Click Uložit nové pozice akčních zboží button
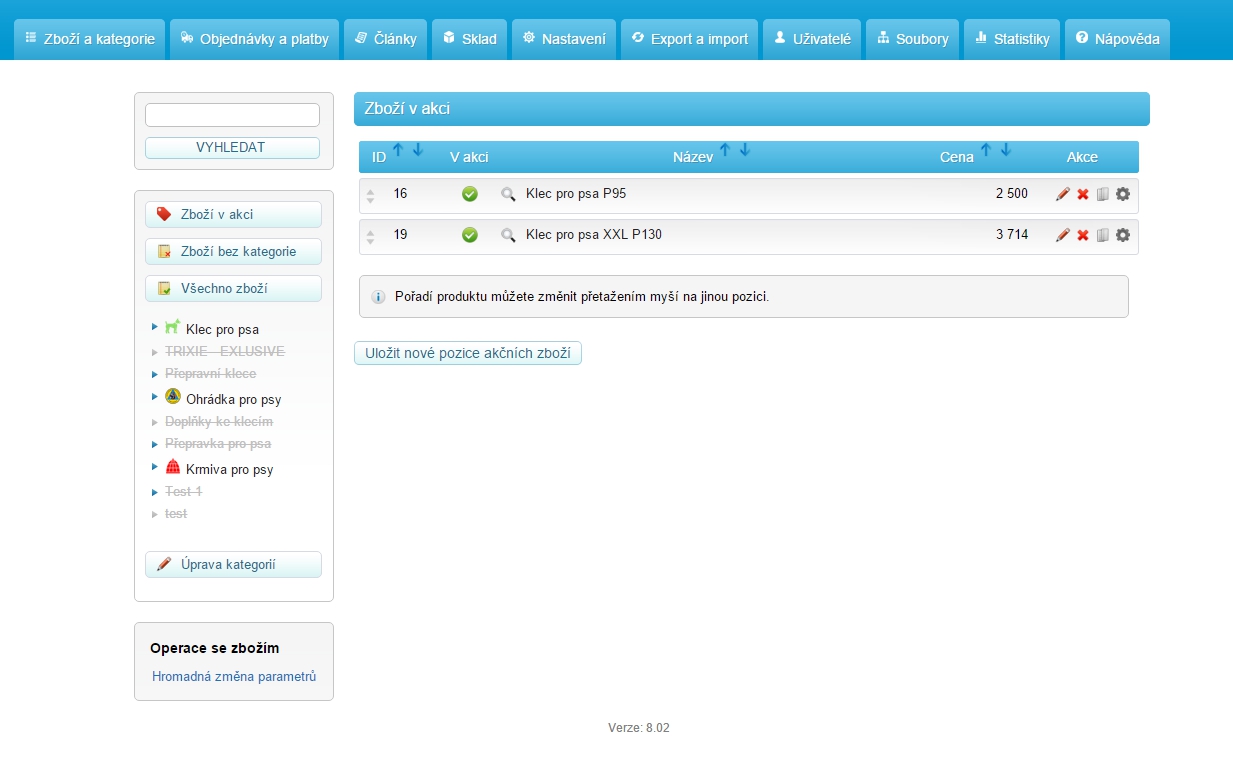Image resolution: width=1233 pixels, height=760 pixels. coord(468,354)
